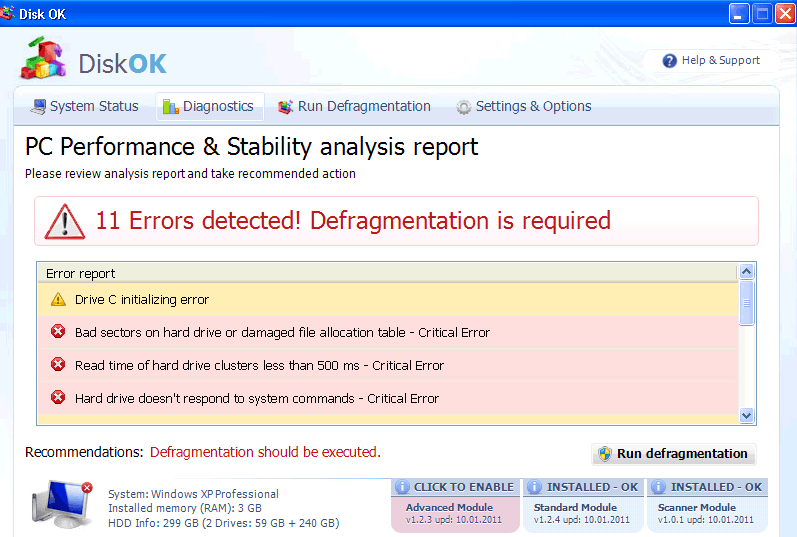The height and width of the screenshot is (537, 797).
Task: Click red error icon beside Bad sectors entry
Action: 58,332
